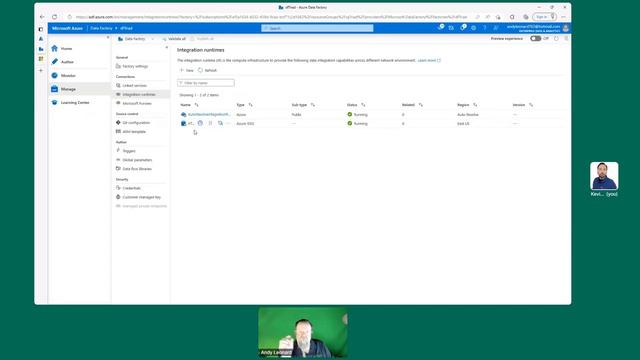Screen dimensions: 640x360
Task: Reload the browser page
Action: pyautogui.click(x=55, y=17)
